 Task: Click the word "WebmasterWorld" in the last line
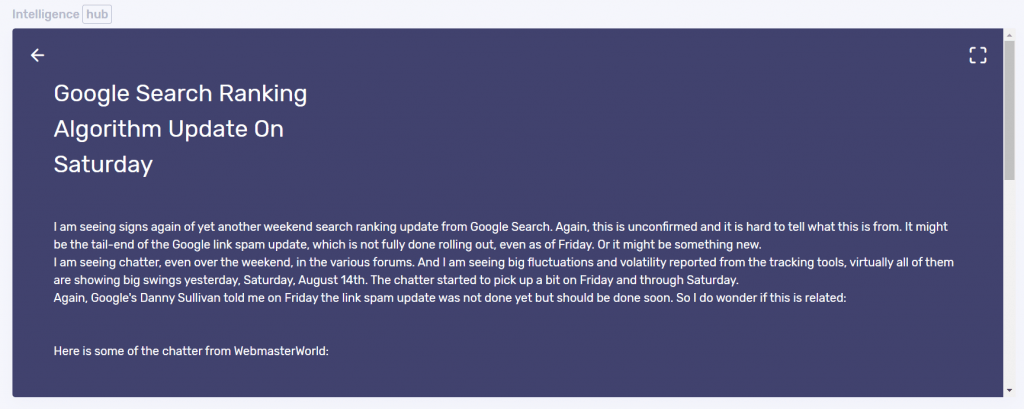(x=281, y=351)
